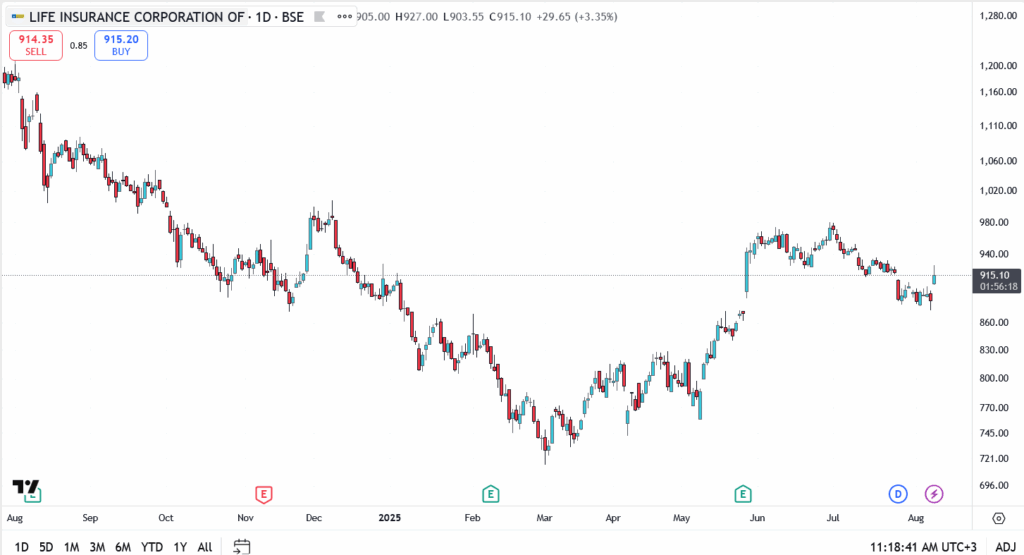Select the 6M time range
Image resolution: width=1024 pixels, height=555 pixels.
tap(122, 547)
